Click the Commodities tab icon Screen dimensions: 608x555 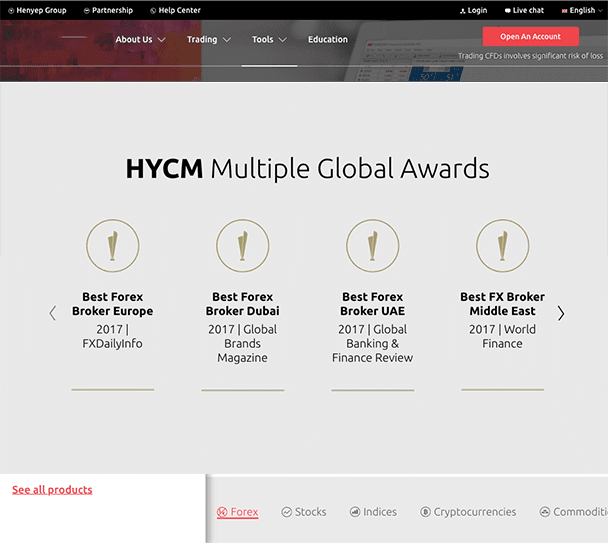click(x=545, y=512)
